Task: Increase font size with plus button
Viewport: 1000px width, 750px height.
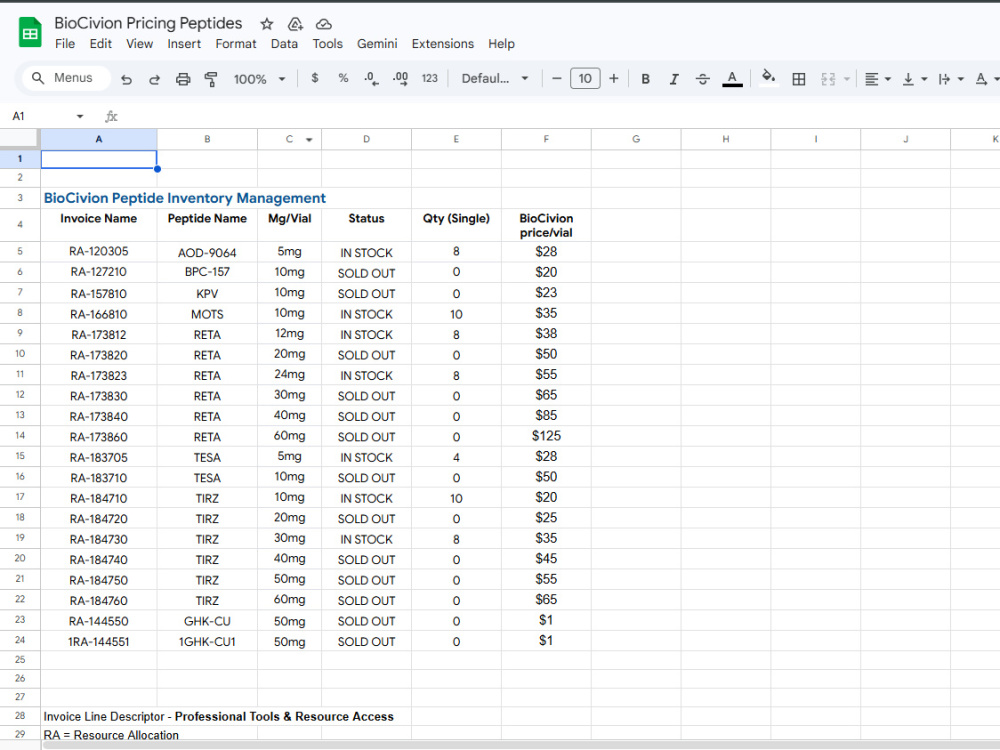Action: click(x=614, y=78)
